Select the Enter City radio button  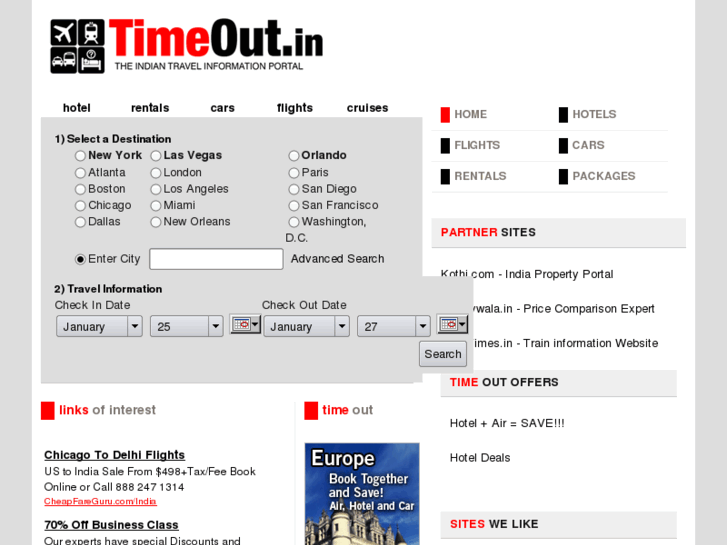pos(80,259)
